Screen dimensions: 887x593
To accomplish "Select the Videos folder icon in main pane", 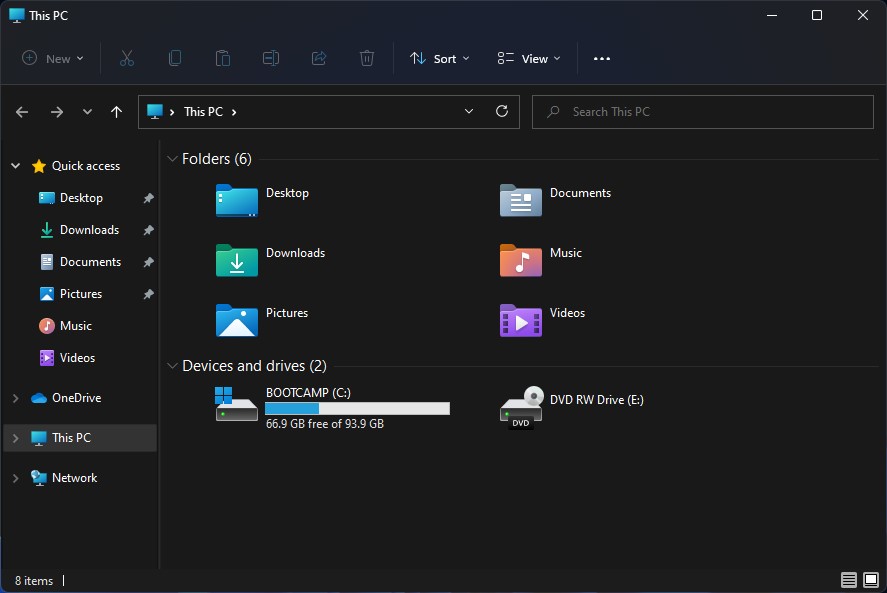I will (x=521, y=320).
